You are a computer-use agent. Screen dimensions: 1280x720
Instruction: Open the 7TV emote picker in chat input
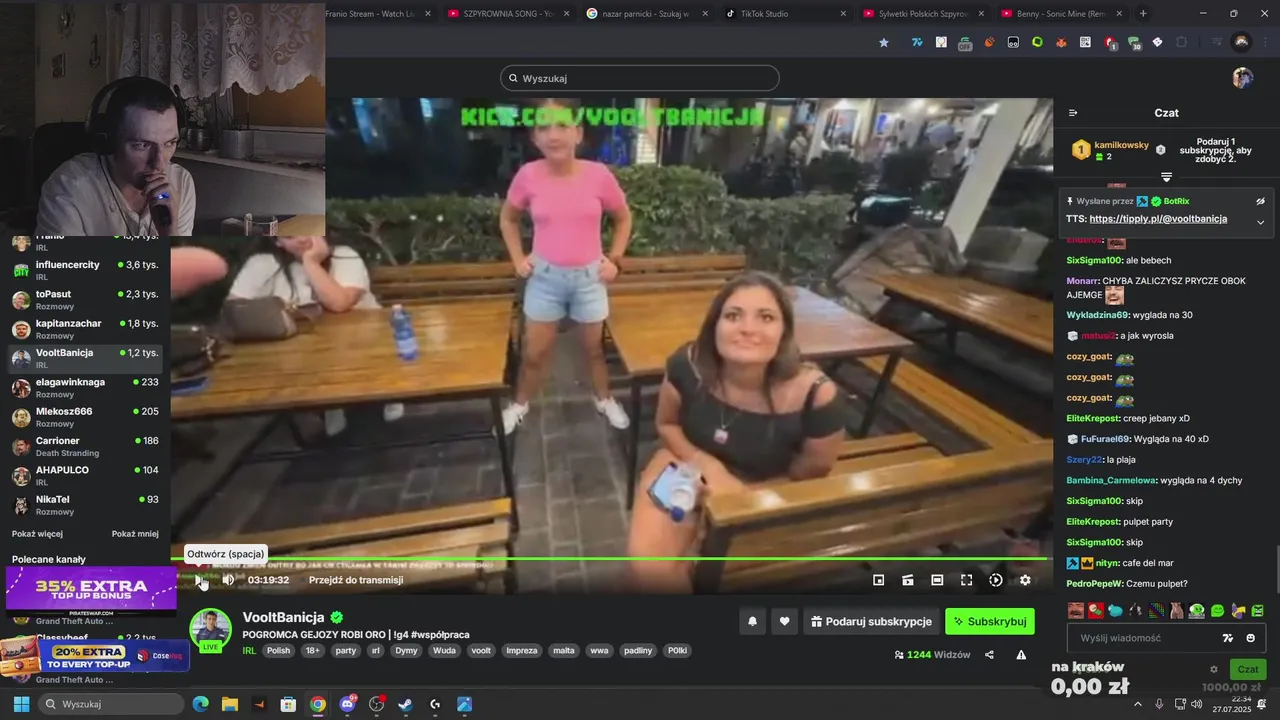[x=1228, y=638]
